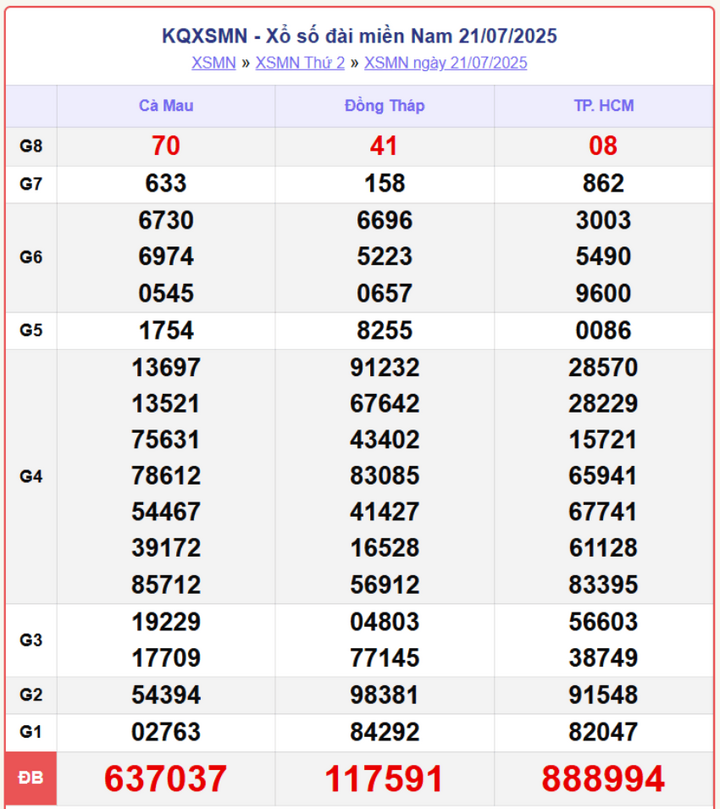Click the G4 number 83395
Viewport: 720px width, 809px height.
603,585
